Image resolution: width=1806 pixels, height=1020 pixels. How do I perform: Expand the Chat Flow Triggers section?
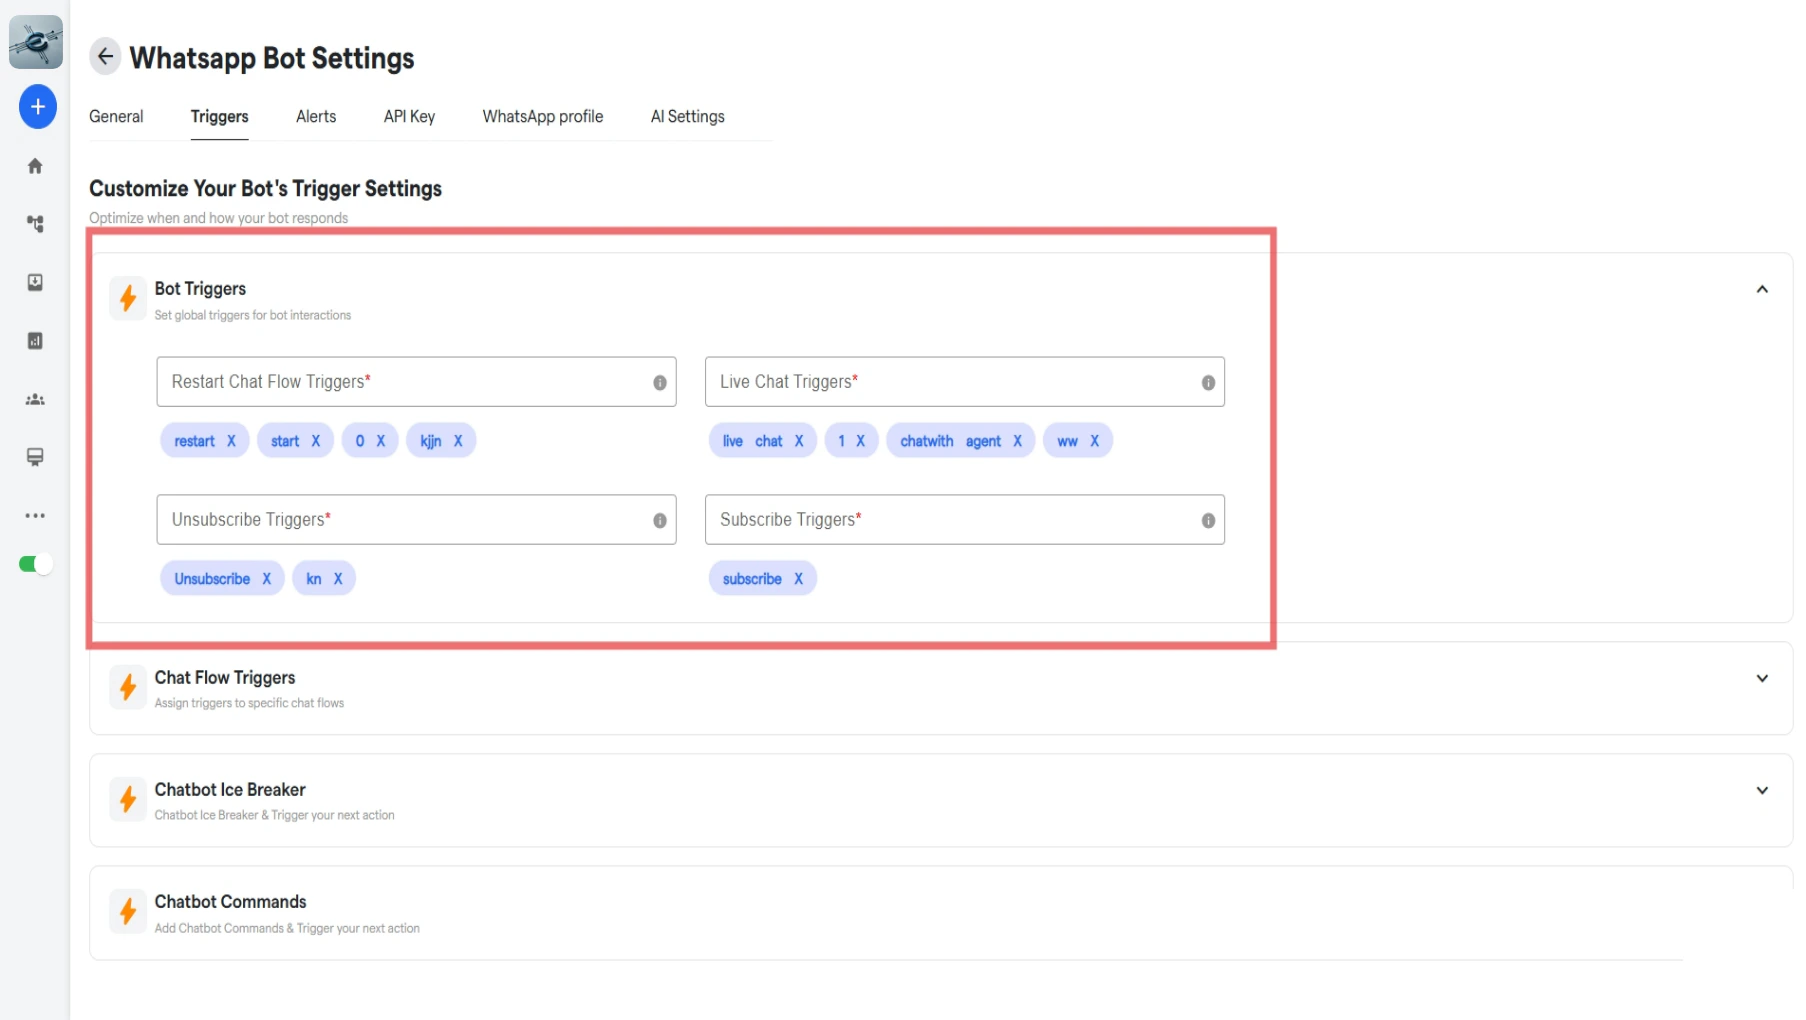point(1762,678)
